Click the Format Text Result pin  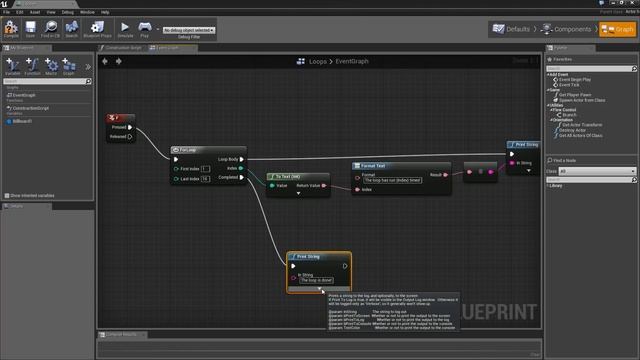pyautogui.click(x=445, y=175)
